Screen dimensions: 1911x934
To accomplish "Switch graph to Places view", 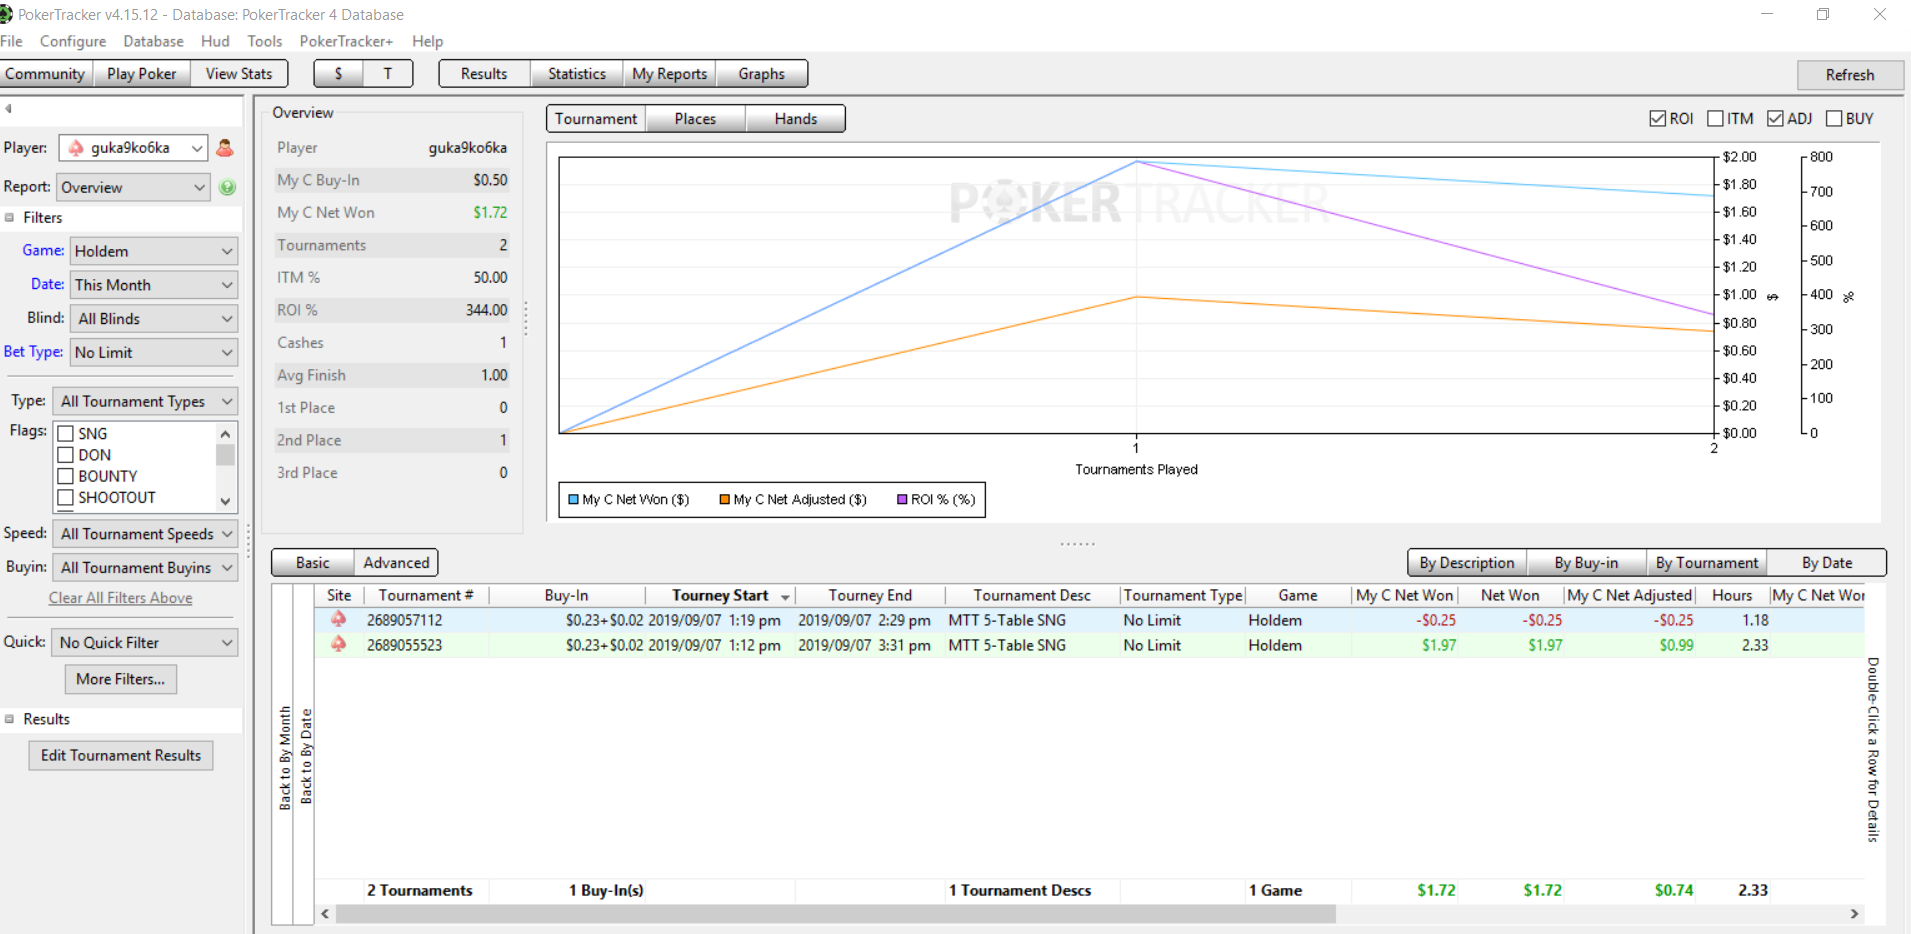I will (695, 119).
